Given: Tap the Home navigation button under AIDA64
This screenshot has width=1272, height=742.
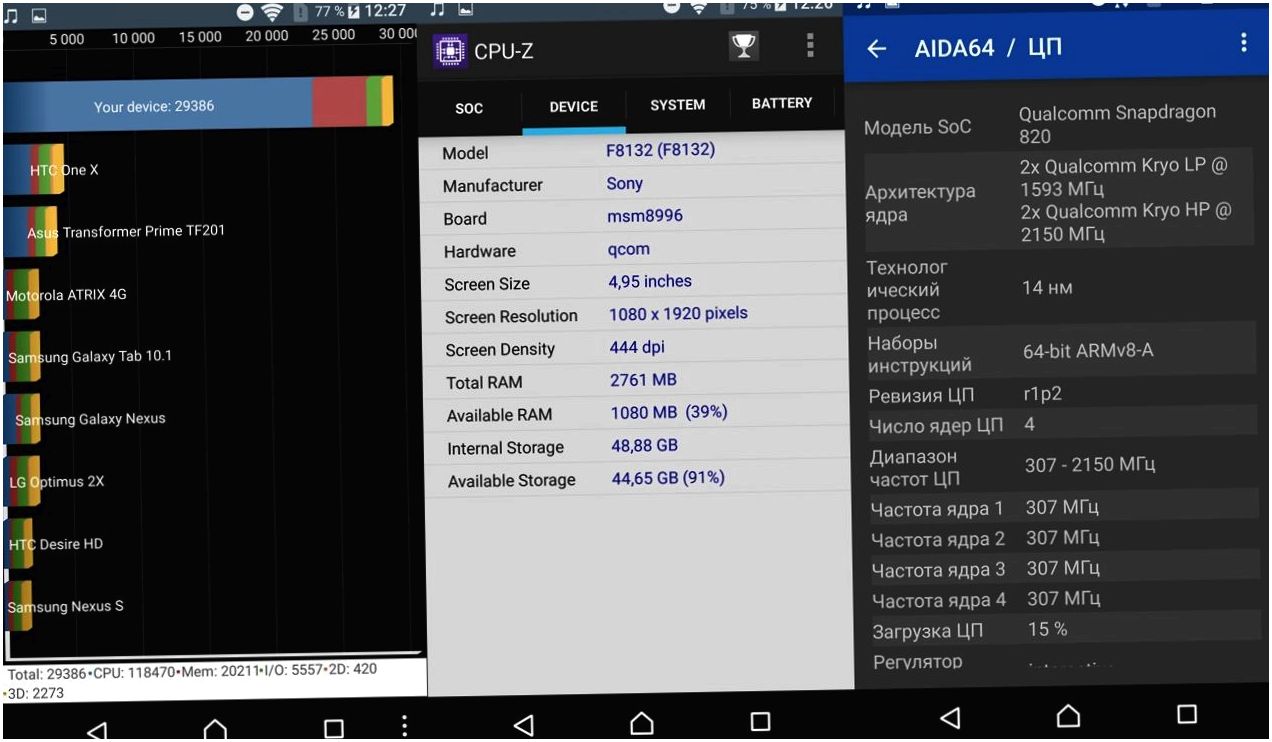Looking at the screenshot, I should click(1068, 715).
